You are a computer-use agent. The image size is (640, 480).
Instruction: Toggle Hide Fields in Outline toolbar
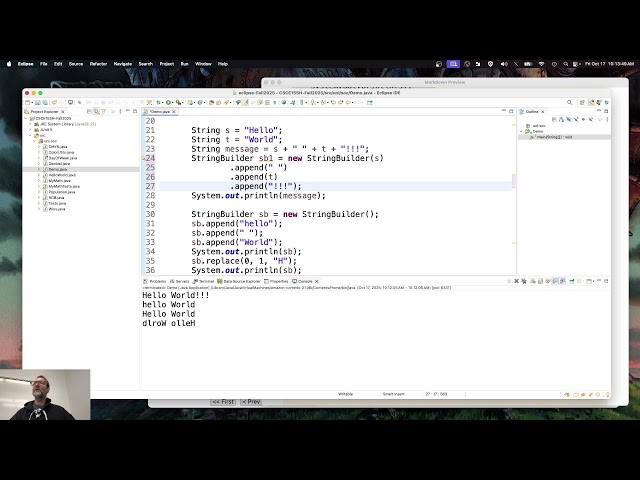569,120
